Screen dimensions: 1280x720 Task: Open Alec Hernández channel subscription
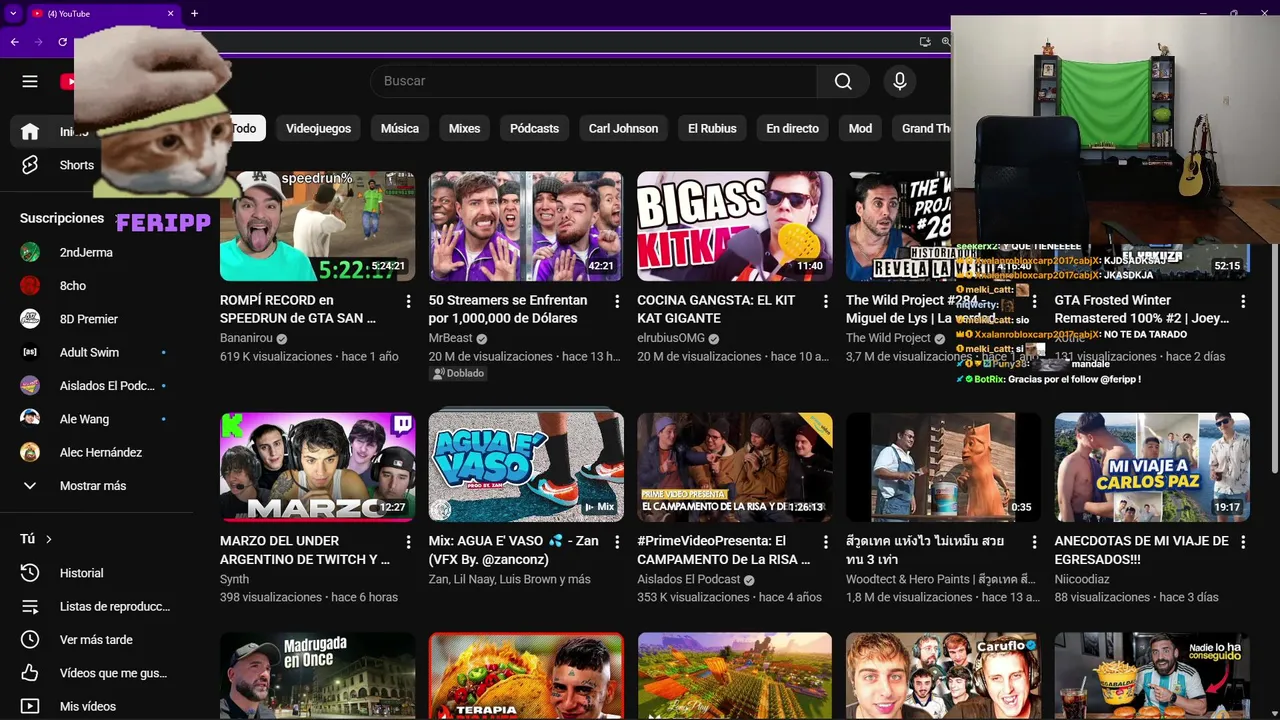click(x=100, y=452)
